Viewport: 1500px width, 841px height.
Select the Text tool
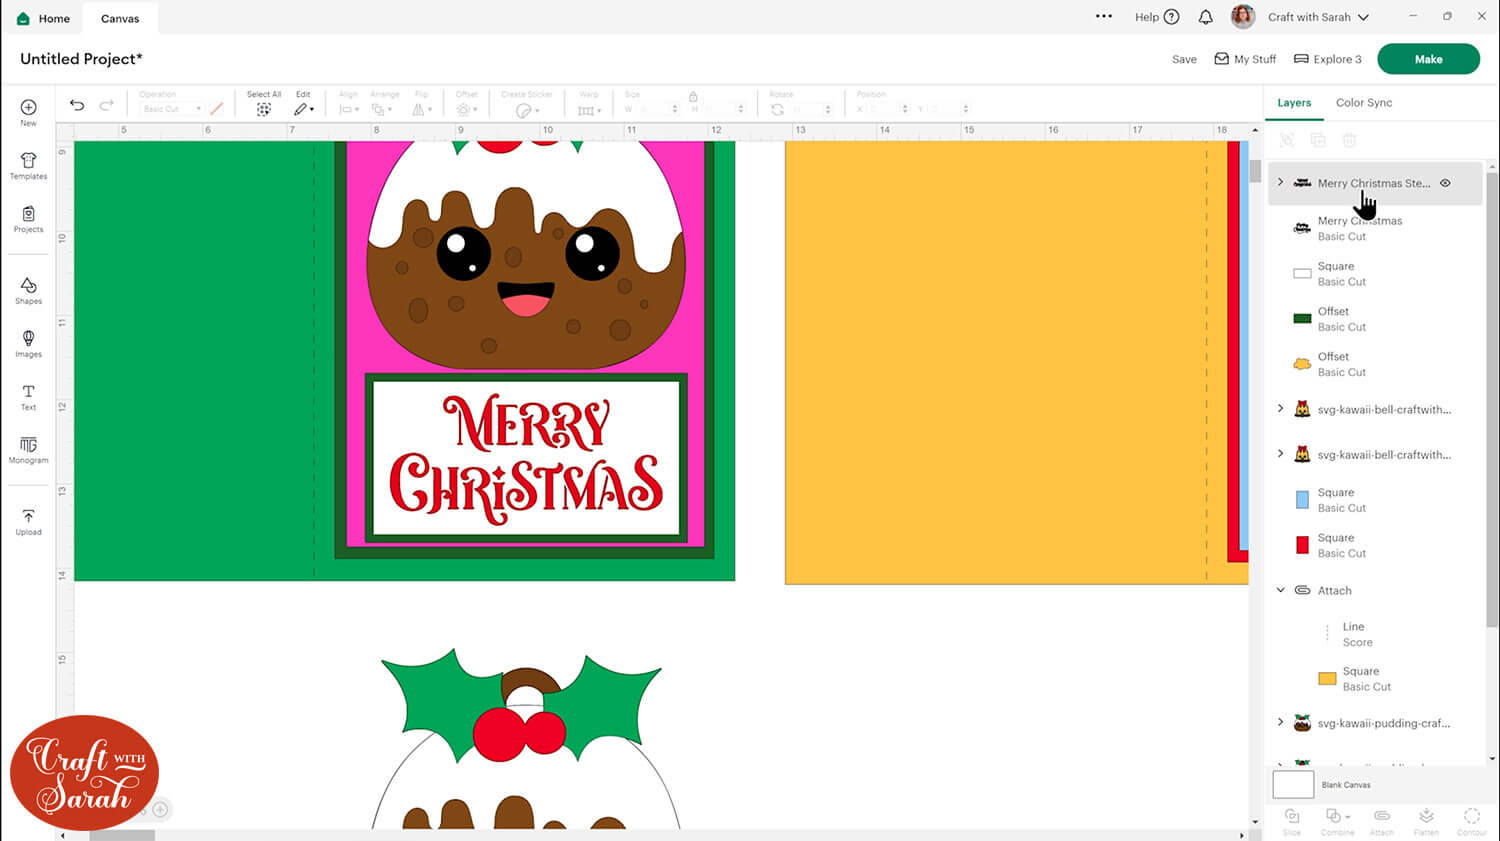(28, 397)
